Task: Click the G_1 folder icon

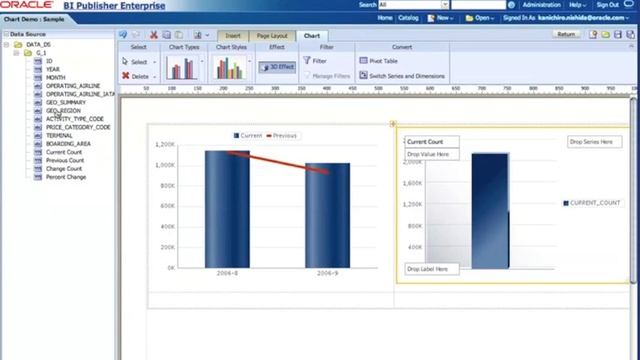Action: tap(28, 53)
